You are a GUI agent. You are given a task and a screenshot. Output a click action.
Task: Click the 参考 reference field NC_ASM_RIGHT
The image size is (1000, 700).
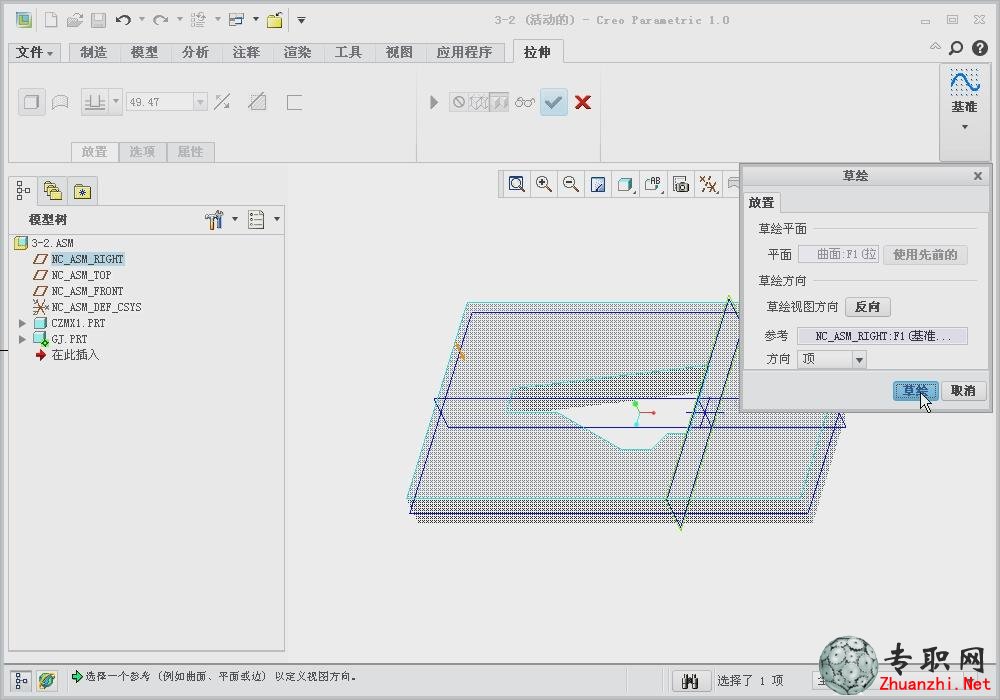click(882, 336)
